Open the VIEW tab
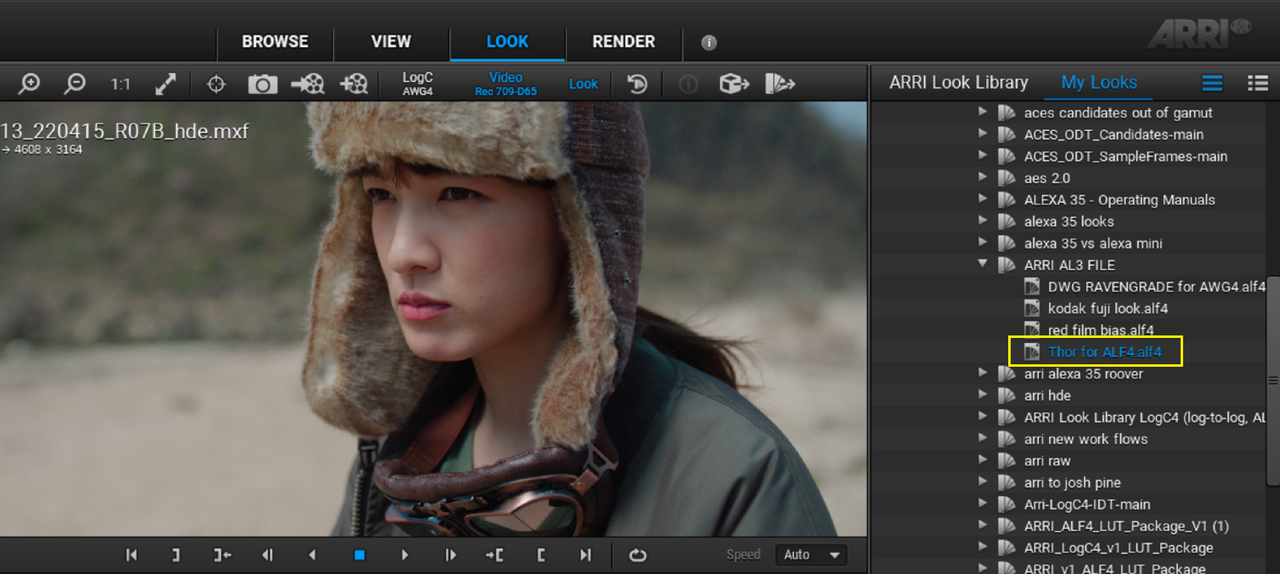Viewport: 1280px width, 574px height. click(x=391, y=42)
